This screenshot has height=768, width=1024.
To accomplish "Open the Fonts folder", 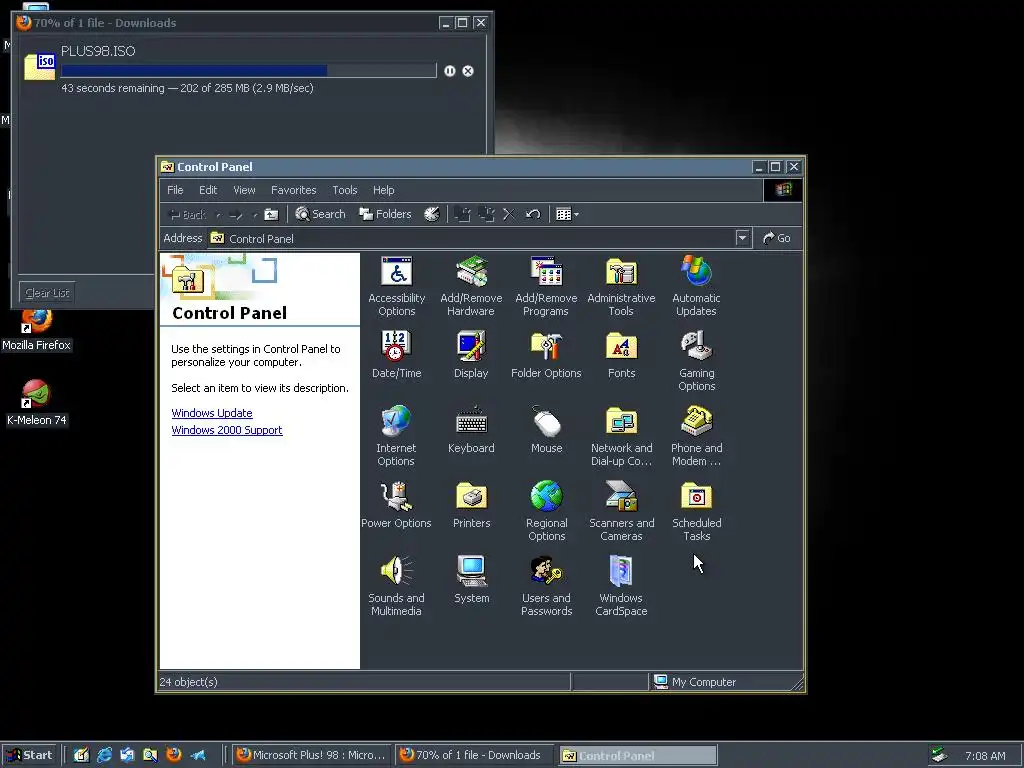I will pyautogui.click(x=621, y=355).
